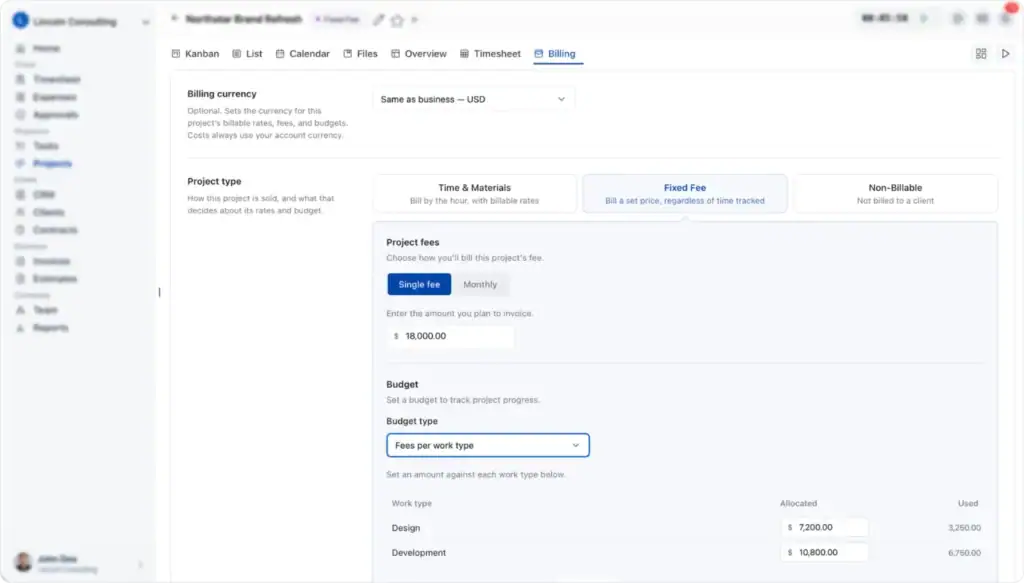Screen dimensions: 1024x583
Task: Click the Development allocated amount field
Action: [x=825, y=552]
